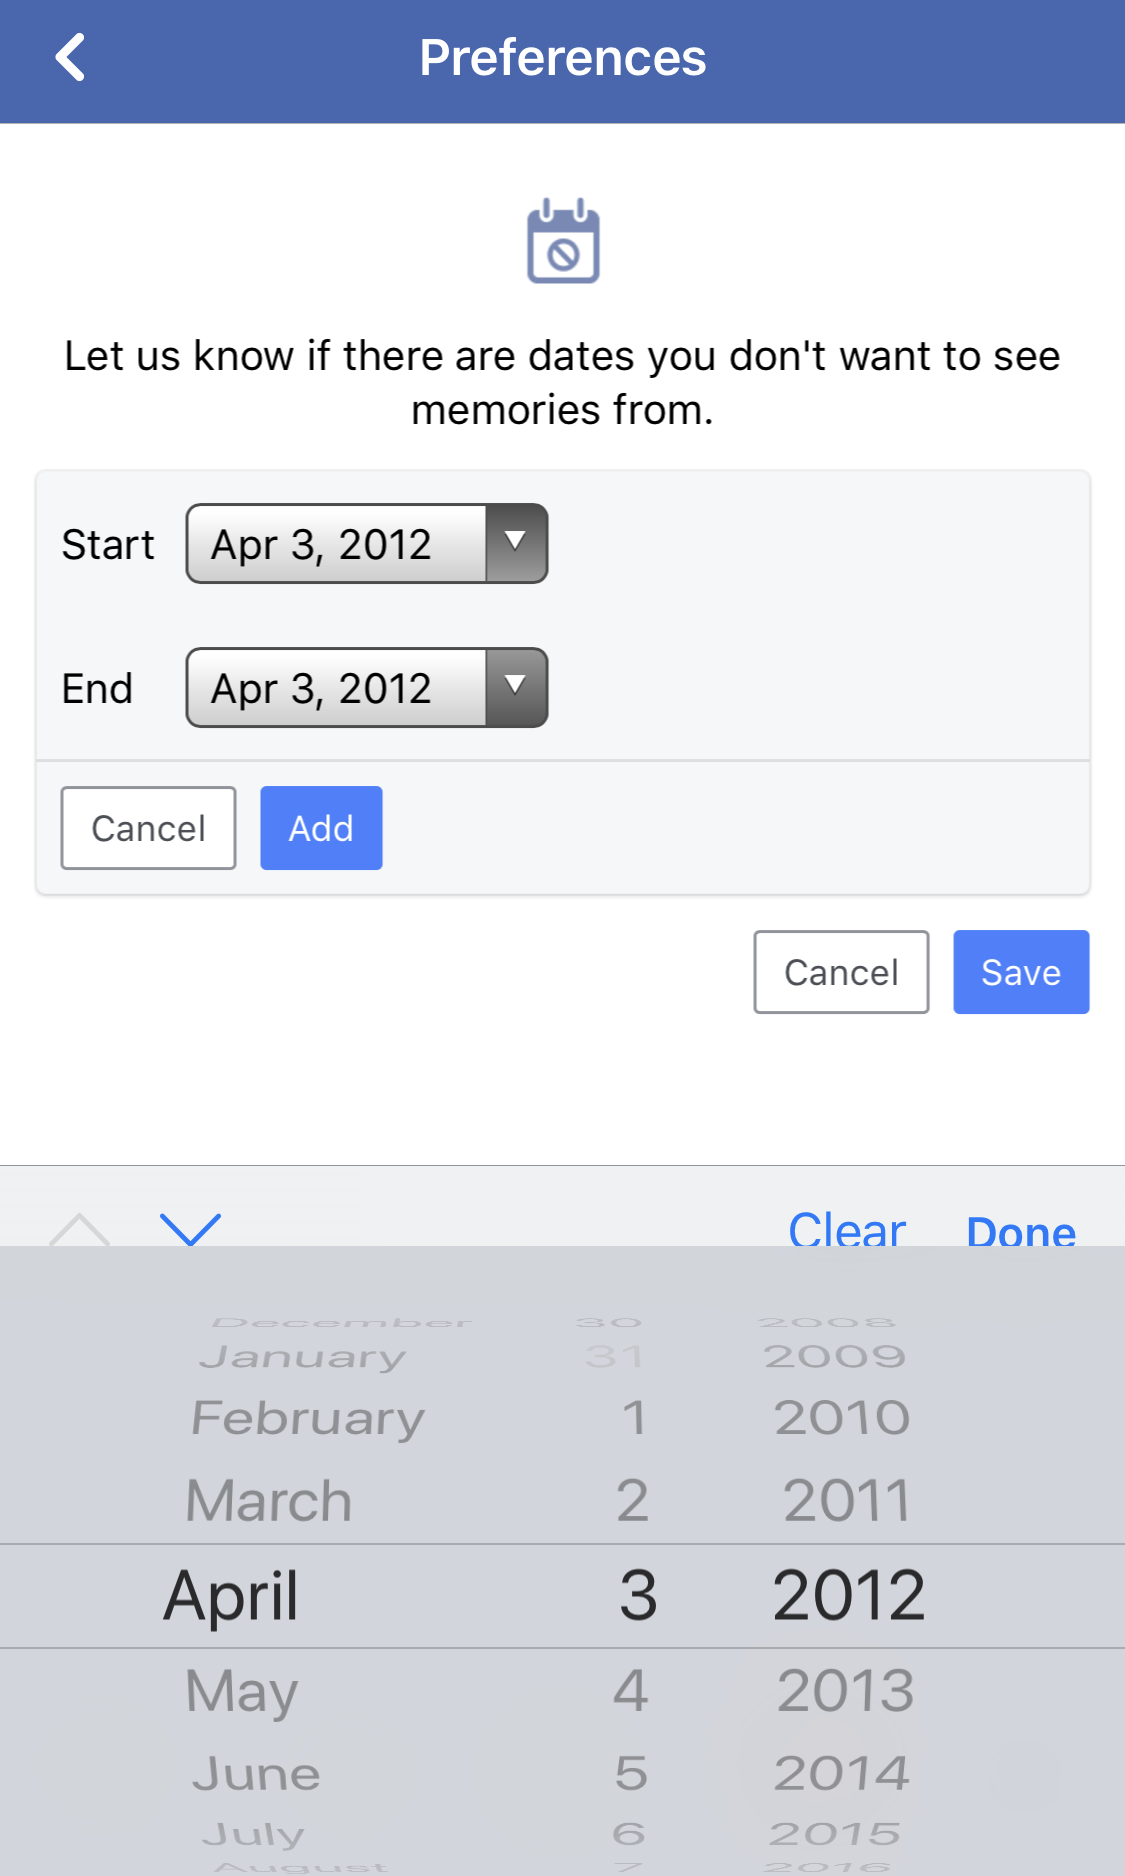Image resolution: width=1125 pixels, height=1876 pixels.
Task: Pick 2013 in the year wheel
Action: coord(845,1691)
